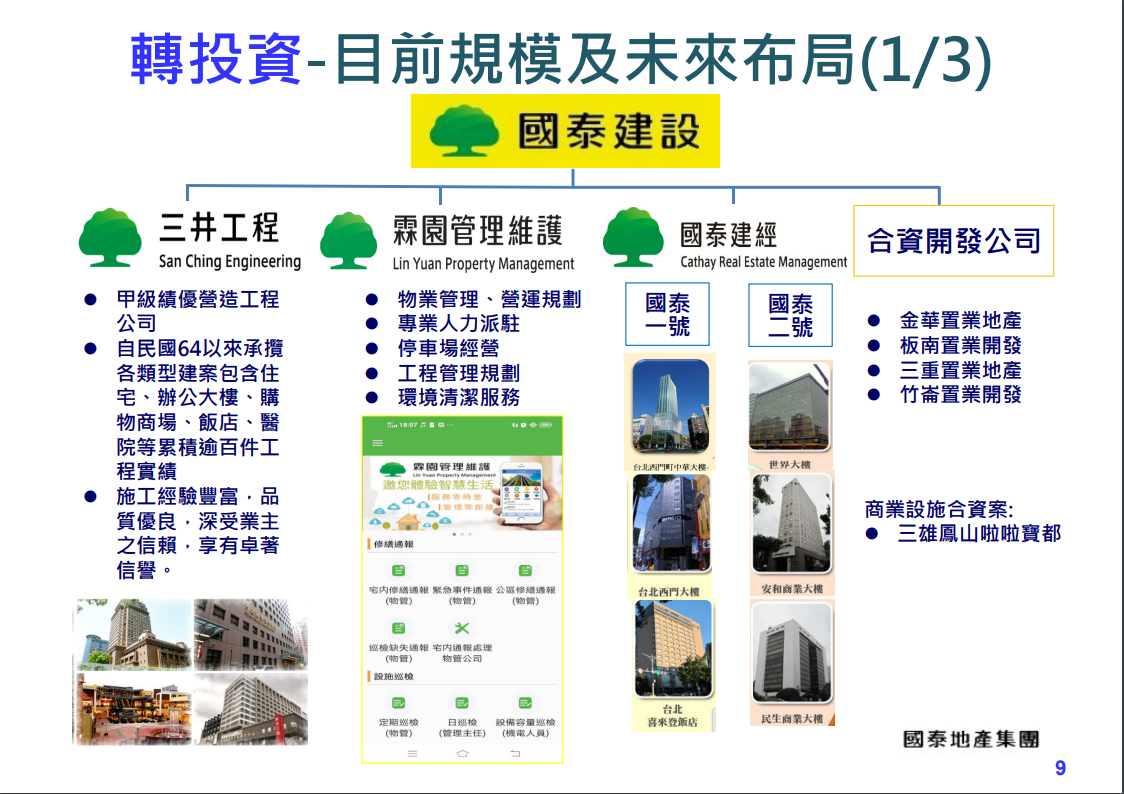
Task: Select the 國泰一號 box
Action: (x=667, y=315)
